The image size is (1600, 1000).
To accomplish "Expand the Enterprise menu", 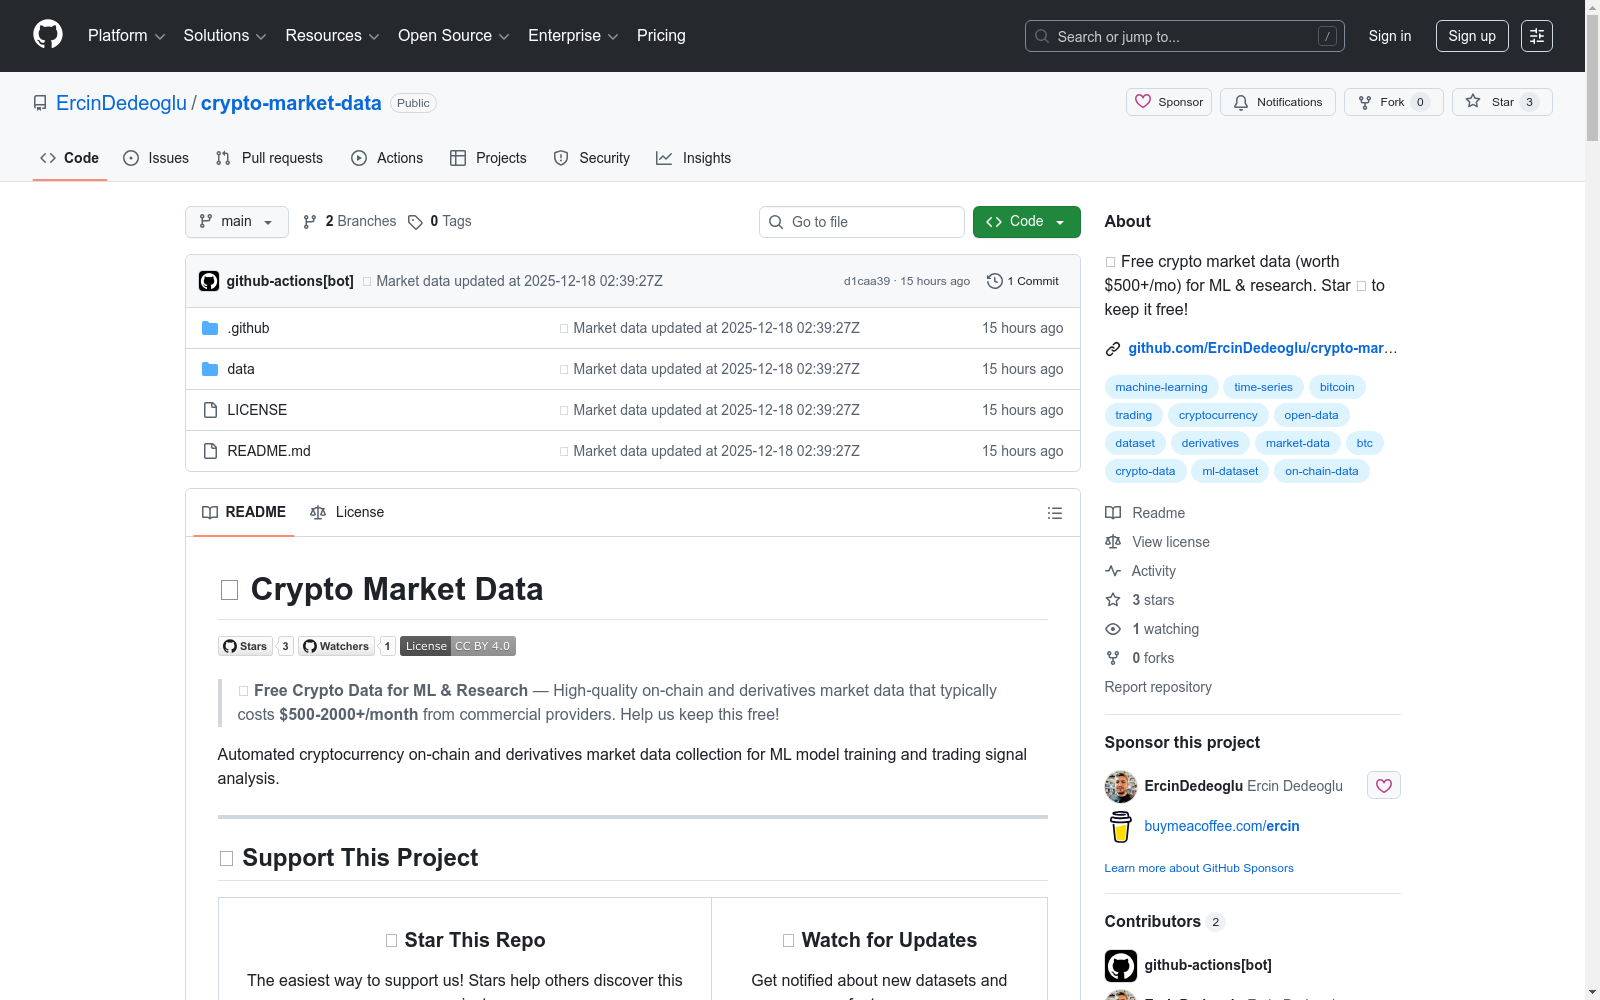I will 573,36.
